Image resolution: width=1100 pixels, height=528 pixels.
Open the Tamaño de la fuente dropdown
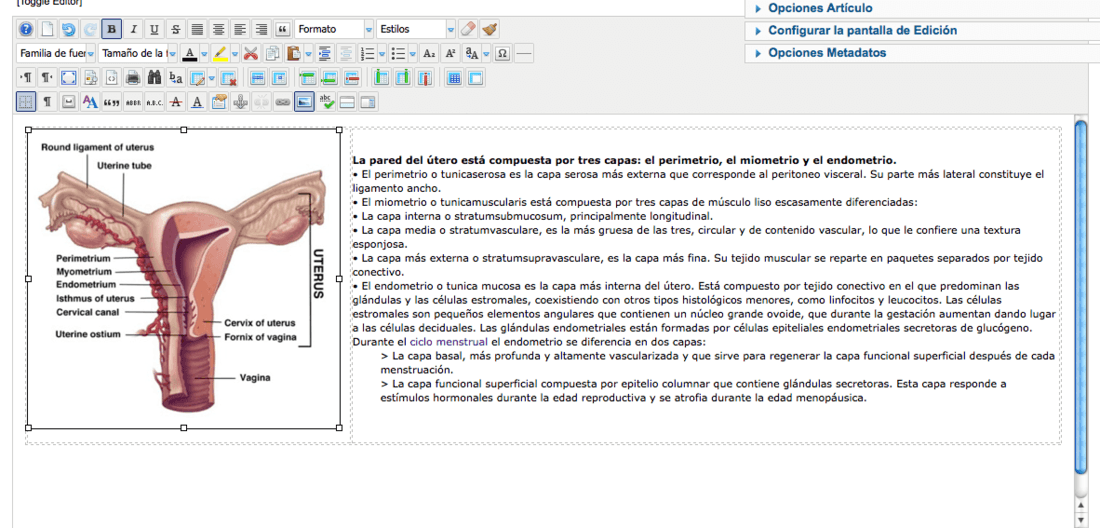click(x=138, y=53)
